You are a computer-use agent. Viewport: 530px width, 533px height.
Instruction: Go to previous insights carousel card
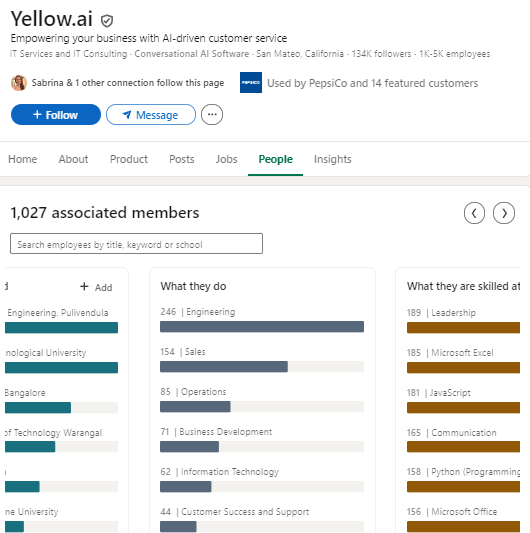(x=474, y=213)
